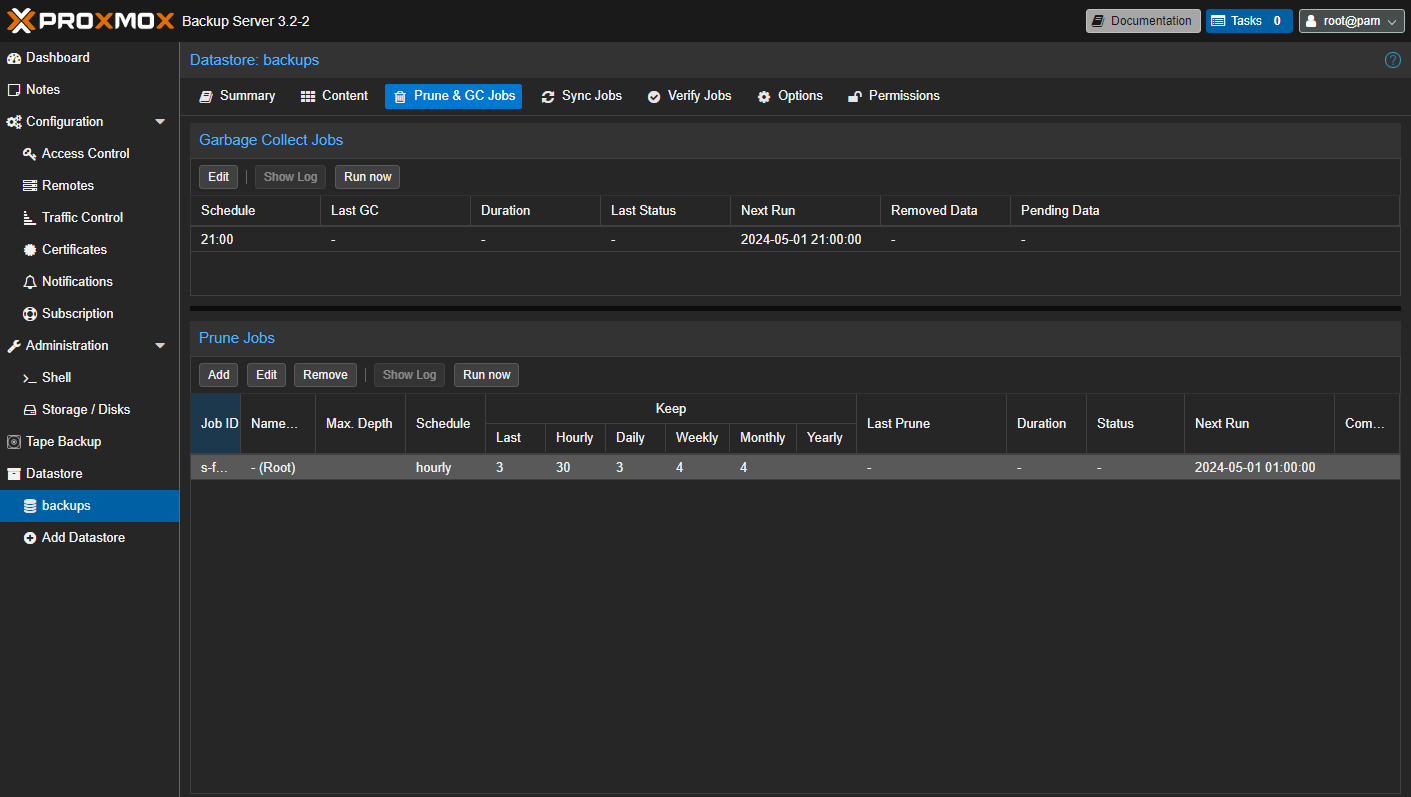Open the Sync Jobs tab

click(x=581, y=96)
